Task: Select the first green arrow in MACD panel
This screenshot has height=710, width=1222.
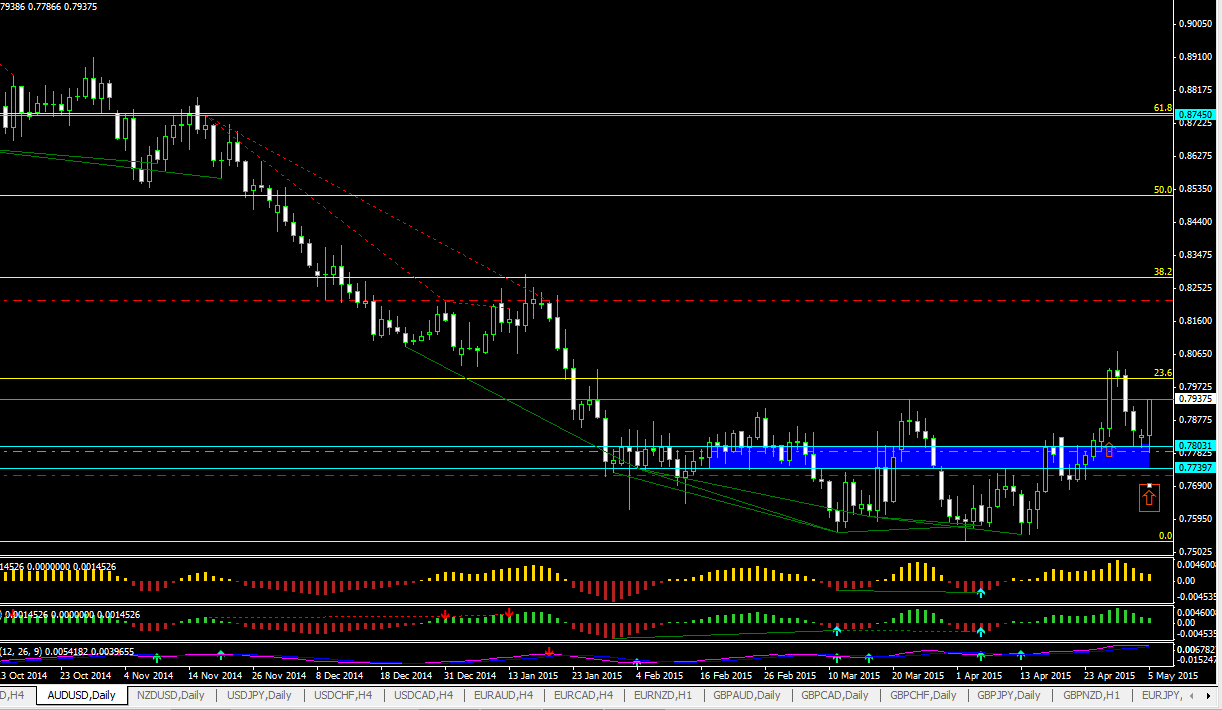Action: (x=157, y=657)
